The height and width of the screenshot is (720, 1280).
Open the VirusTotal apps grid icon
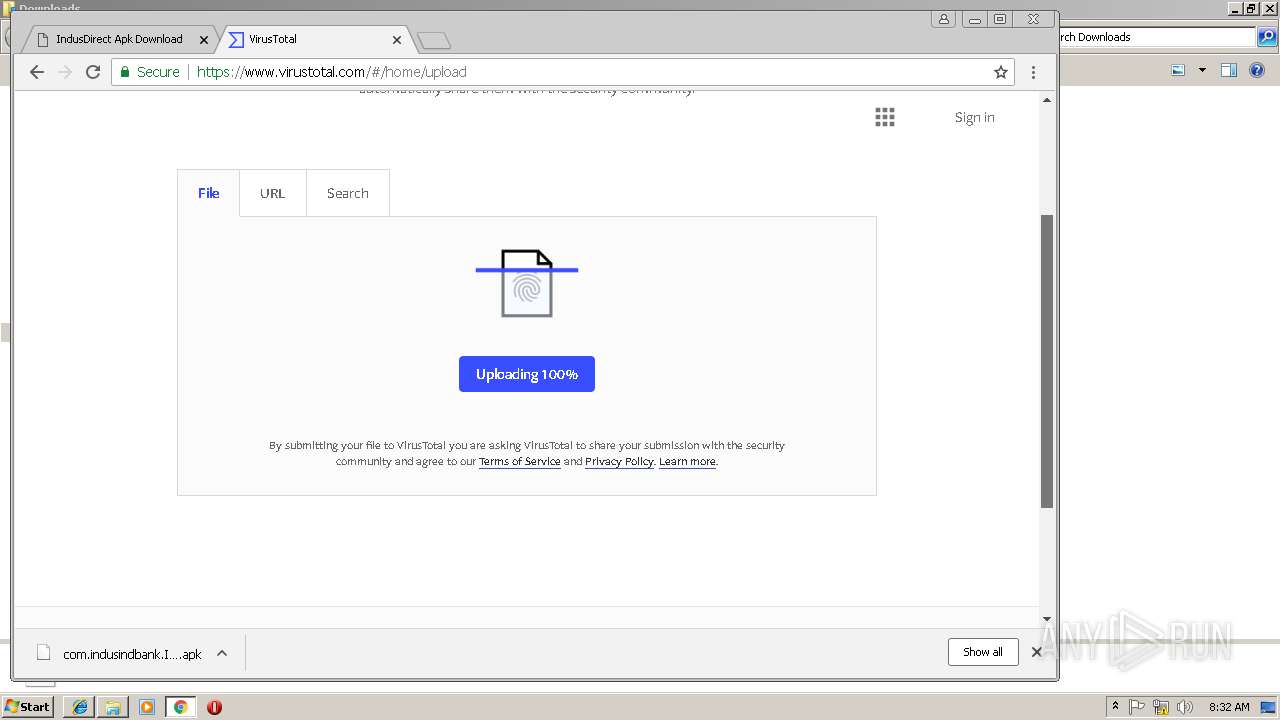point(885,117)
